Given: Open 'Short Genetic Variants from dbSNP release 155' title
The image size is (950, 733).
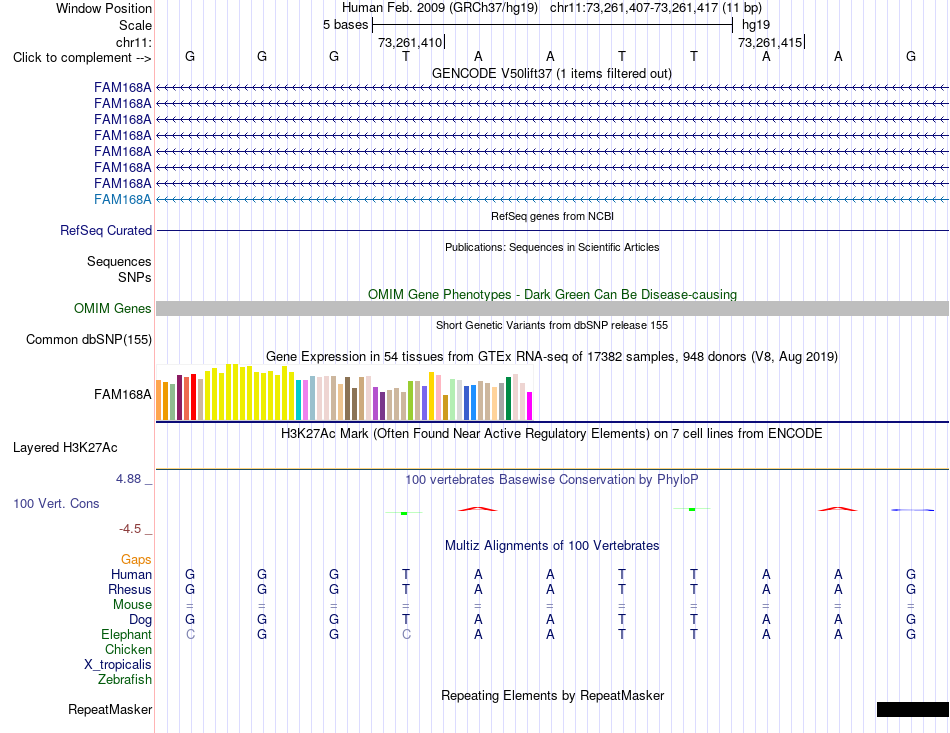Looking at the screenshot, I should [x=552, y=325].
